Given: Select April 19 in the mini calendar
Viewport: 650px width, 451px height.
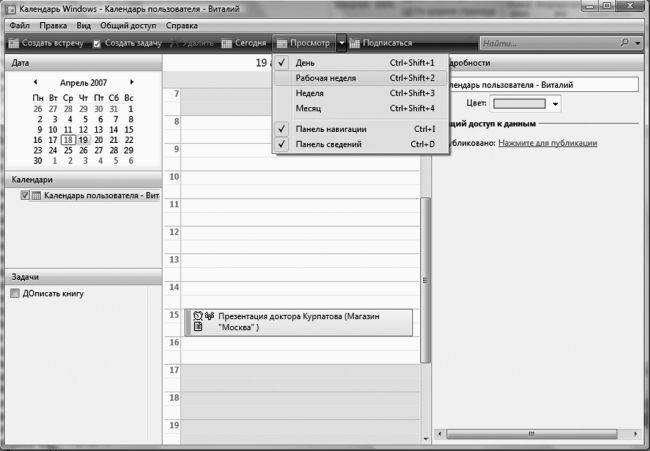Looking at the screenshot, I should pyautogui.click(x=84, y=140).
